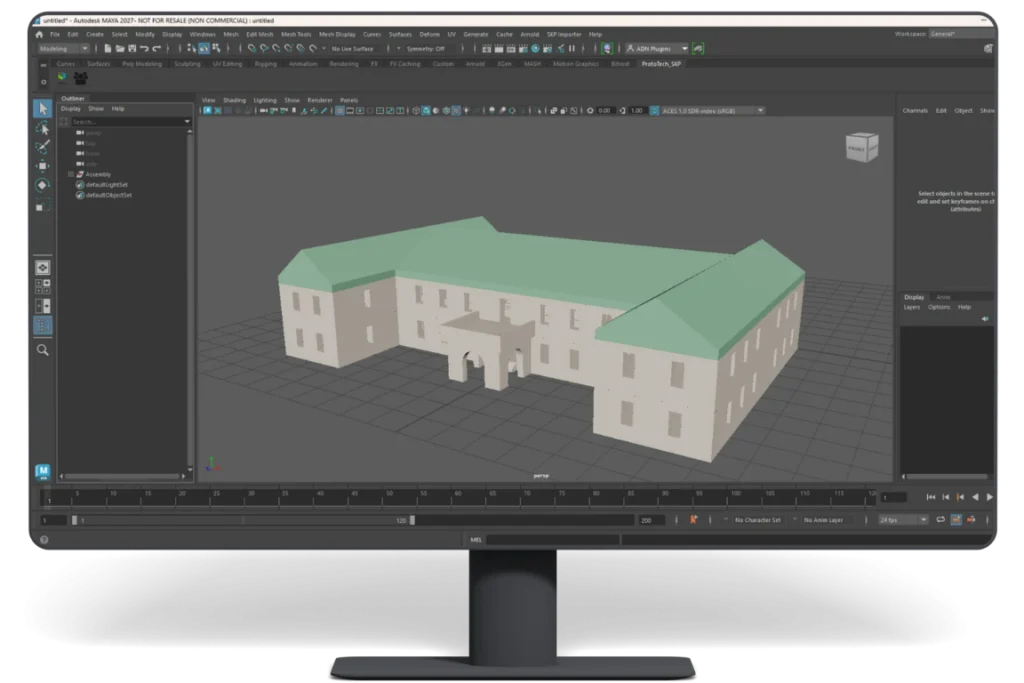The width and height of the screenshot is (1024, 683).
Task: Go to start of playback range
Action: pyautogui.click(x=931, y=498)
